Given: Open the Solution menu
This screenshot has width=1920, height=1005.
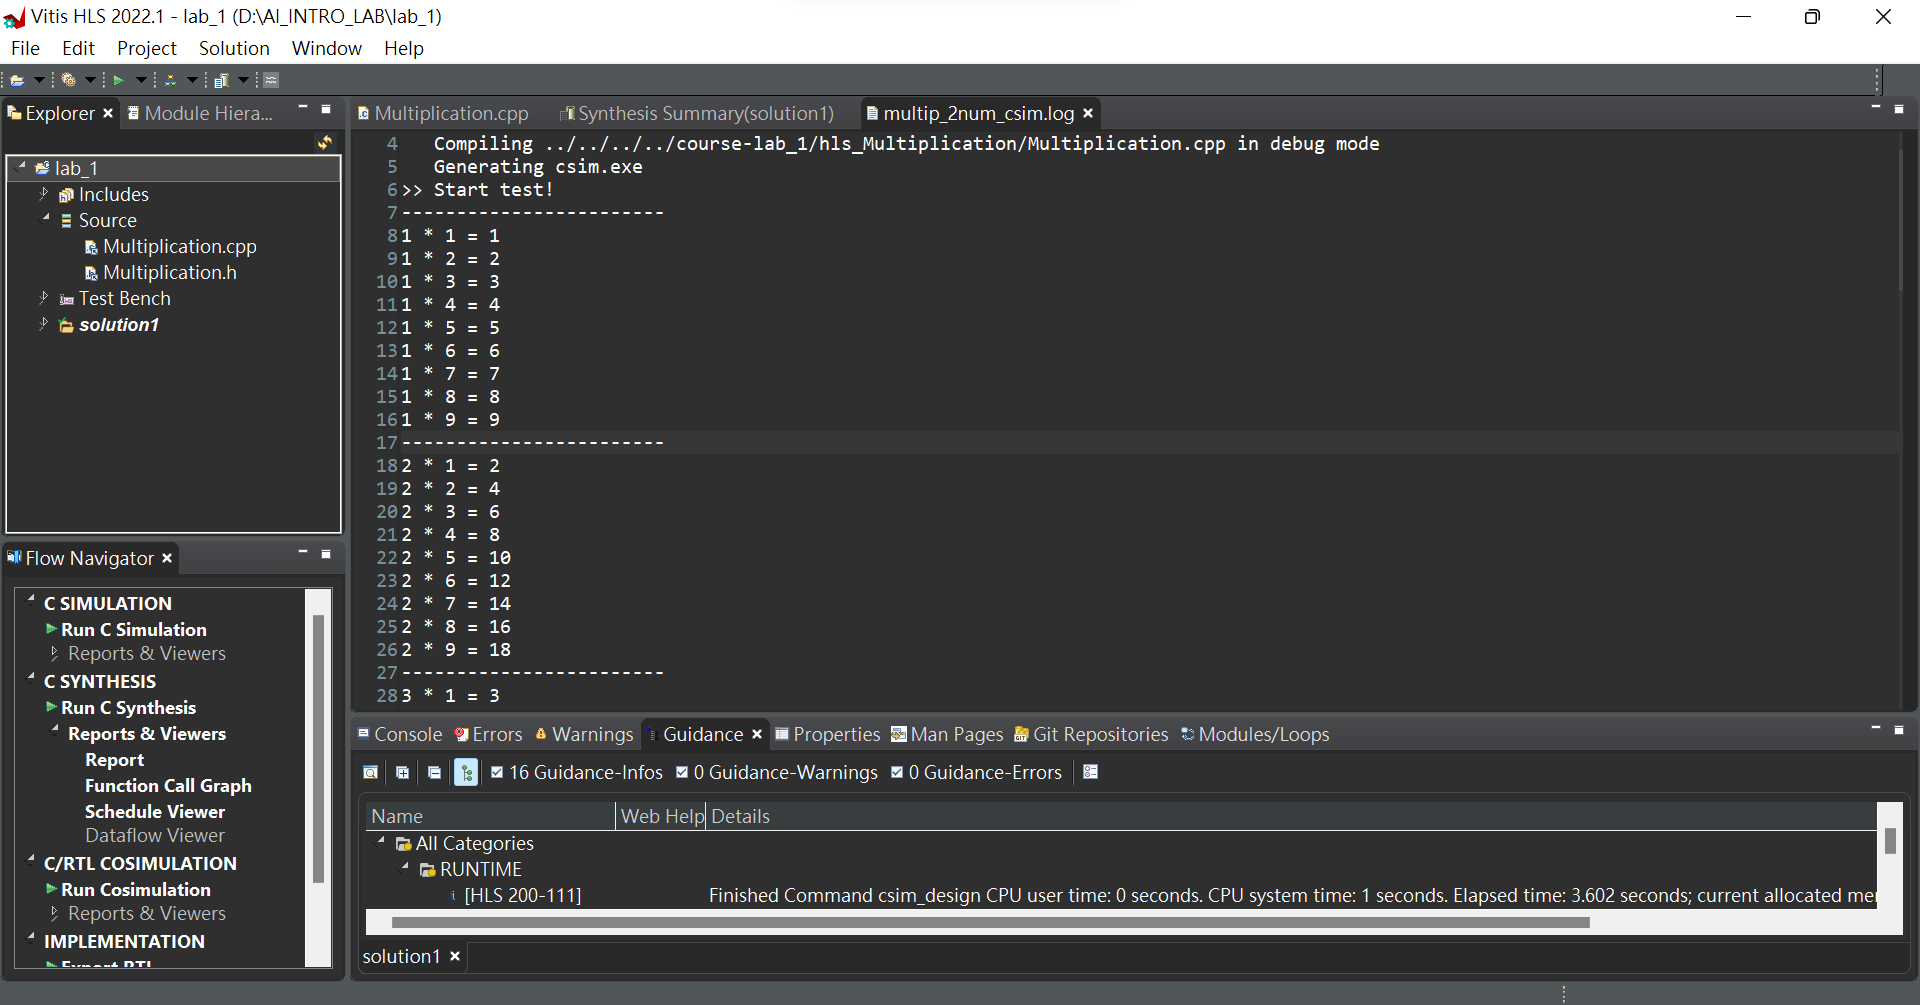Looking at the screenshot, I should point(233,48).
